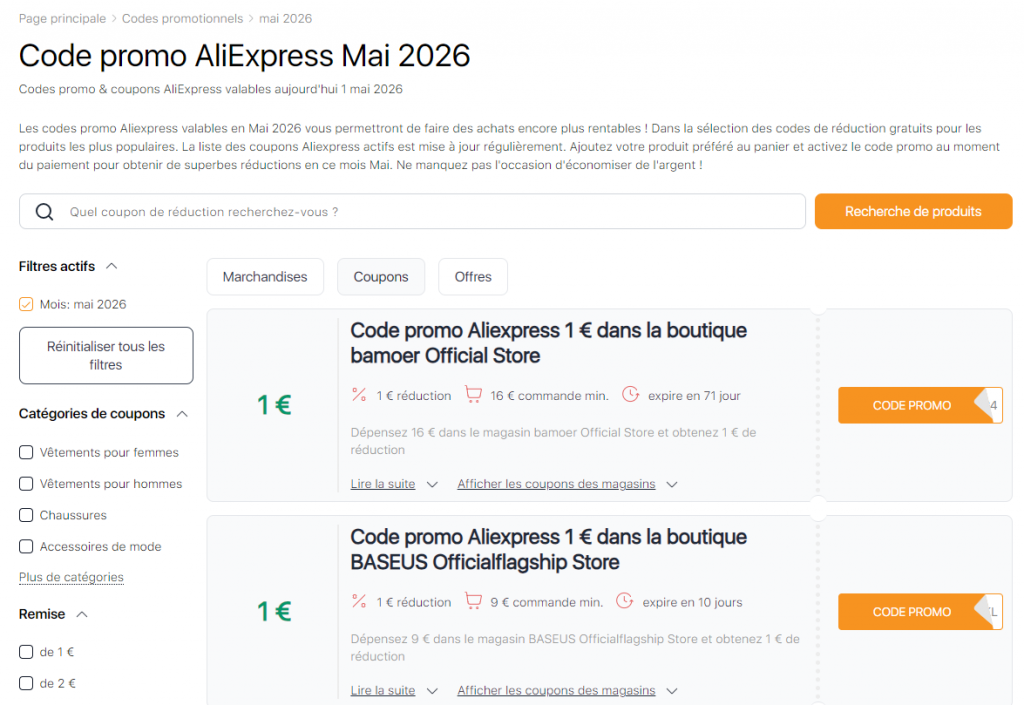Check the Vêtements pour femmes filter
This screenshot has height=705, width=1024.
[x=26, y=452]
